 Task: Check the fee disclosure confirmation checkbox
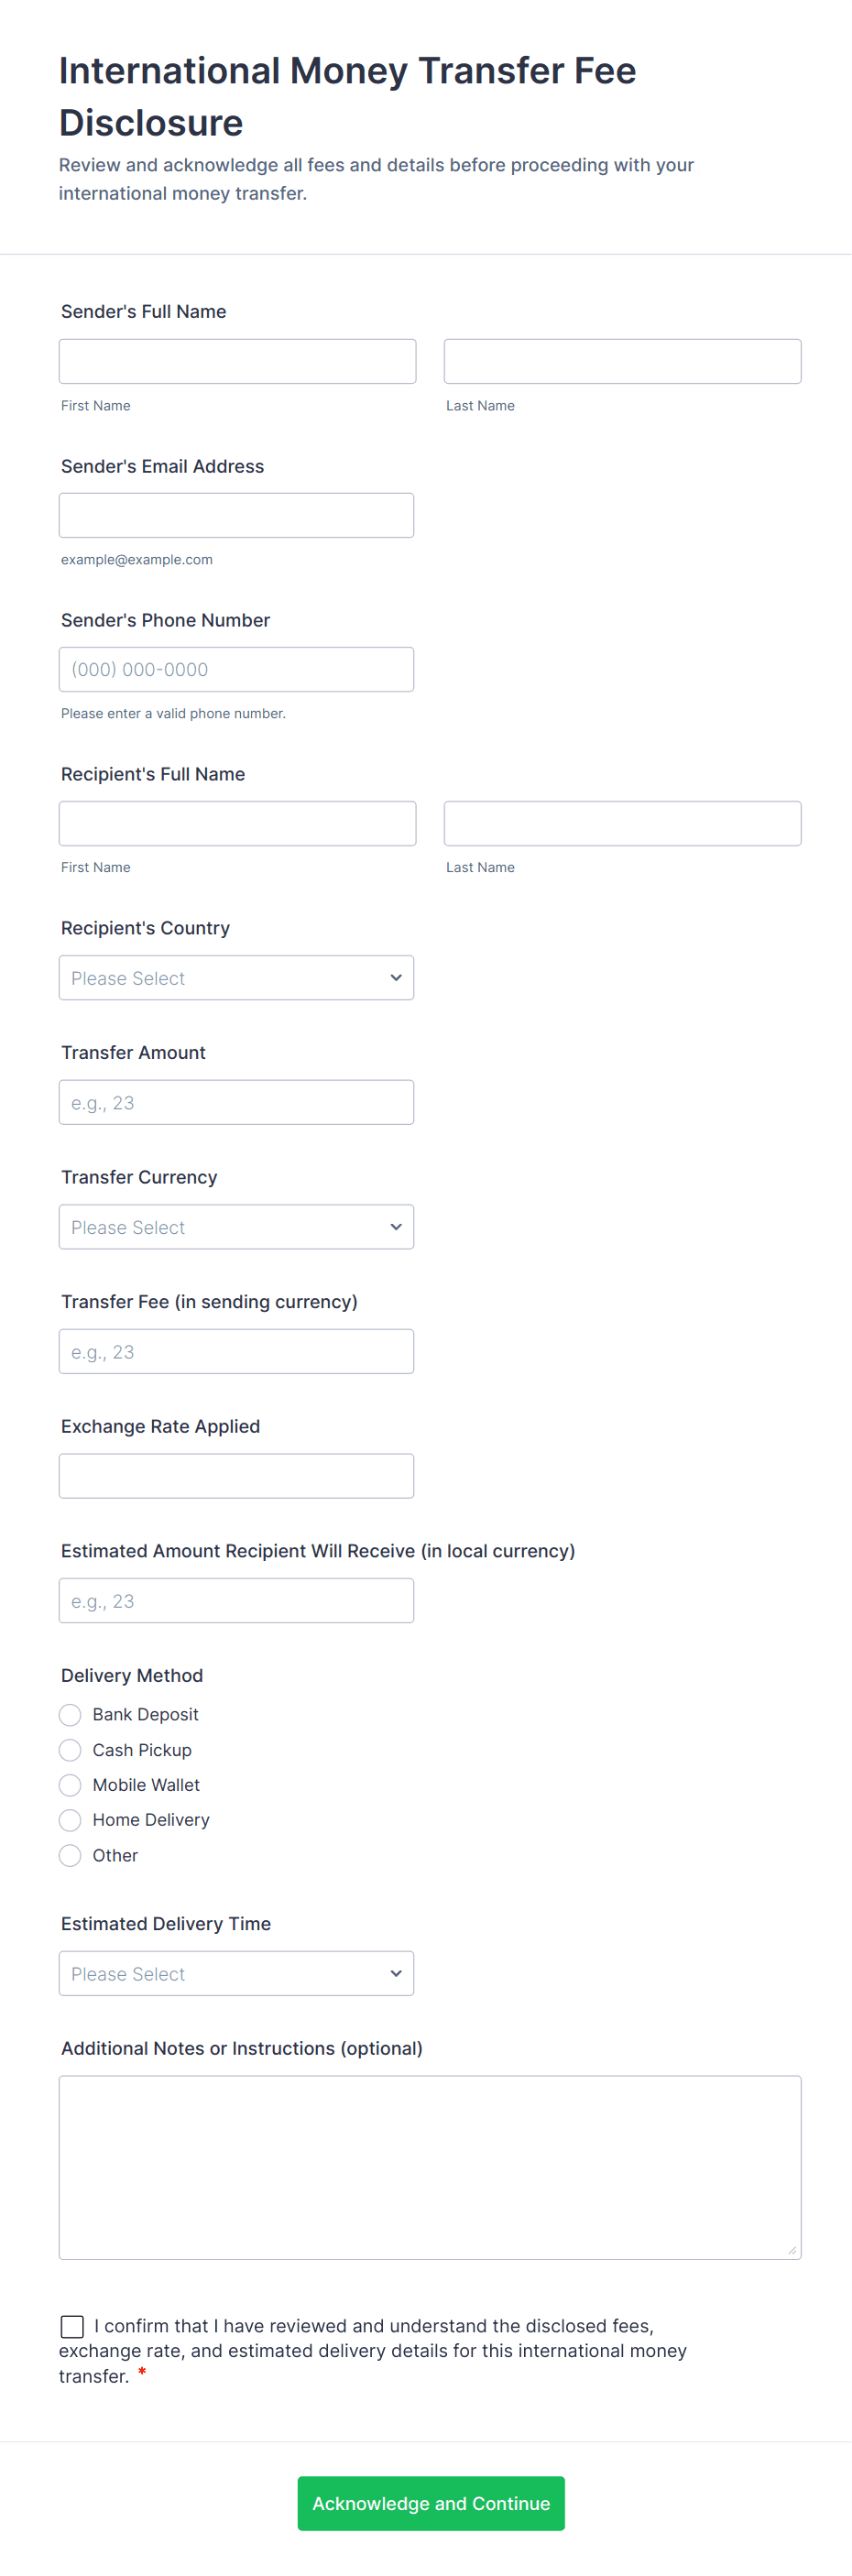[x=72, y=2326]
